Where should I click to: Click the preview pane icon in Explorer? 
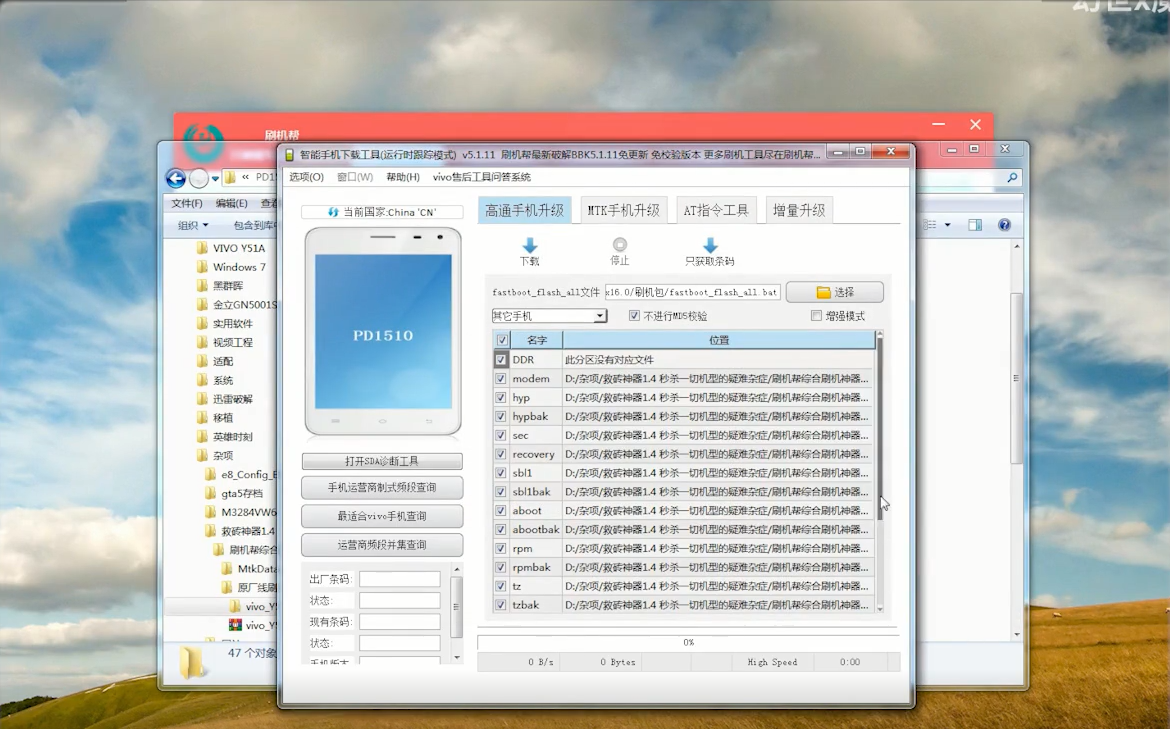click(975, 225)
